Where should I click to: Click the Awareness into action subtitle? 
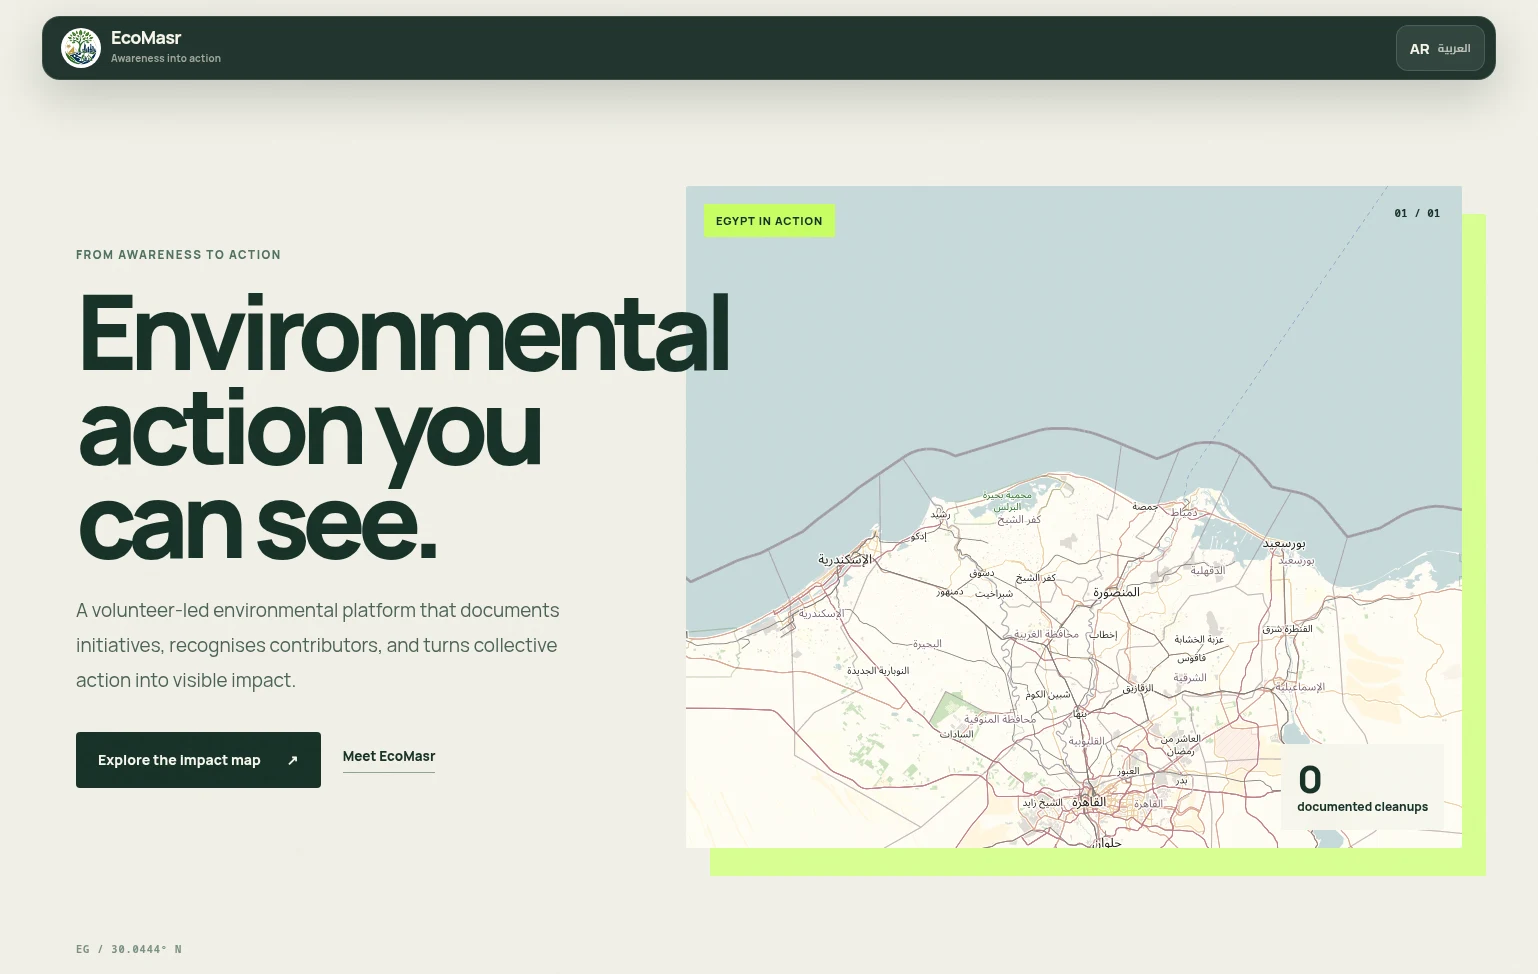click(x=166, y=58)
